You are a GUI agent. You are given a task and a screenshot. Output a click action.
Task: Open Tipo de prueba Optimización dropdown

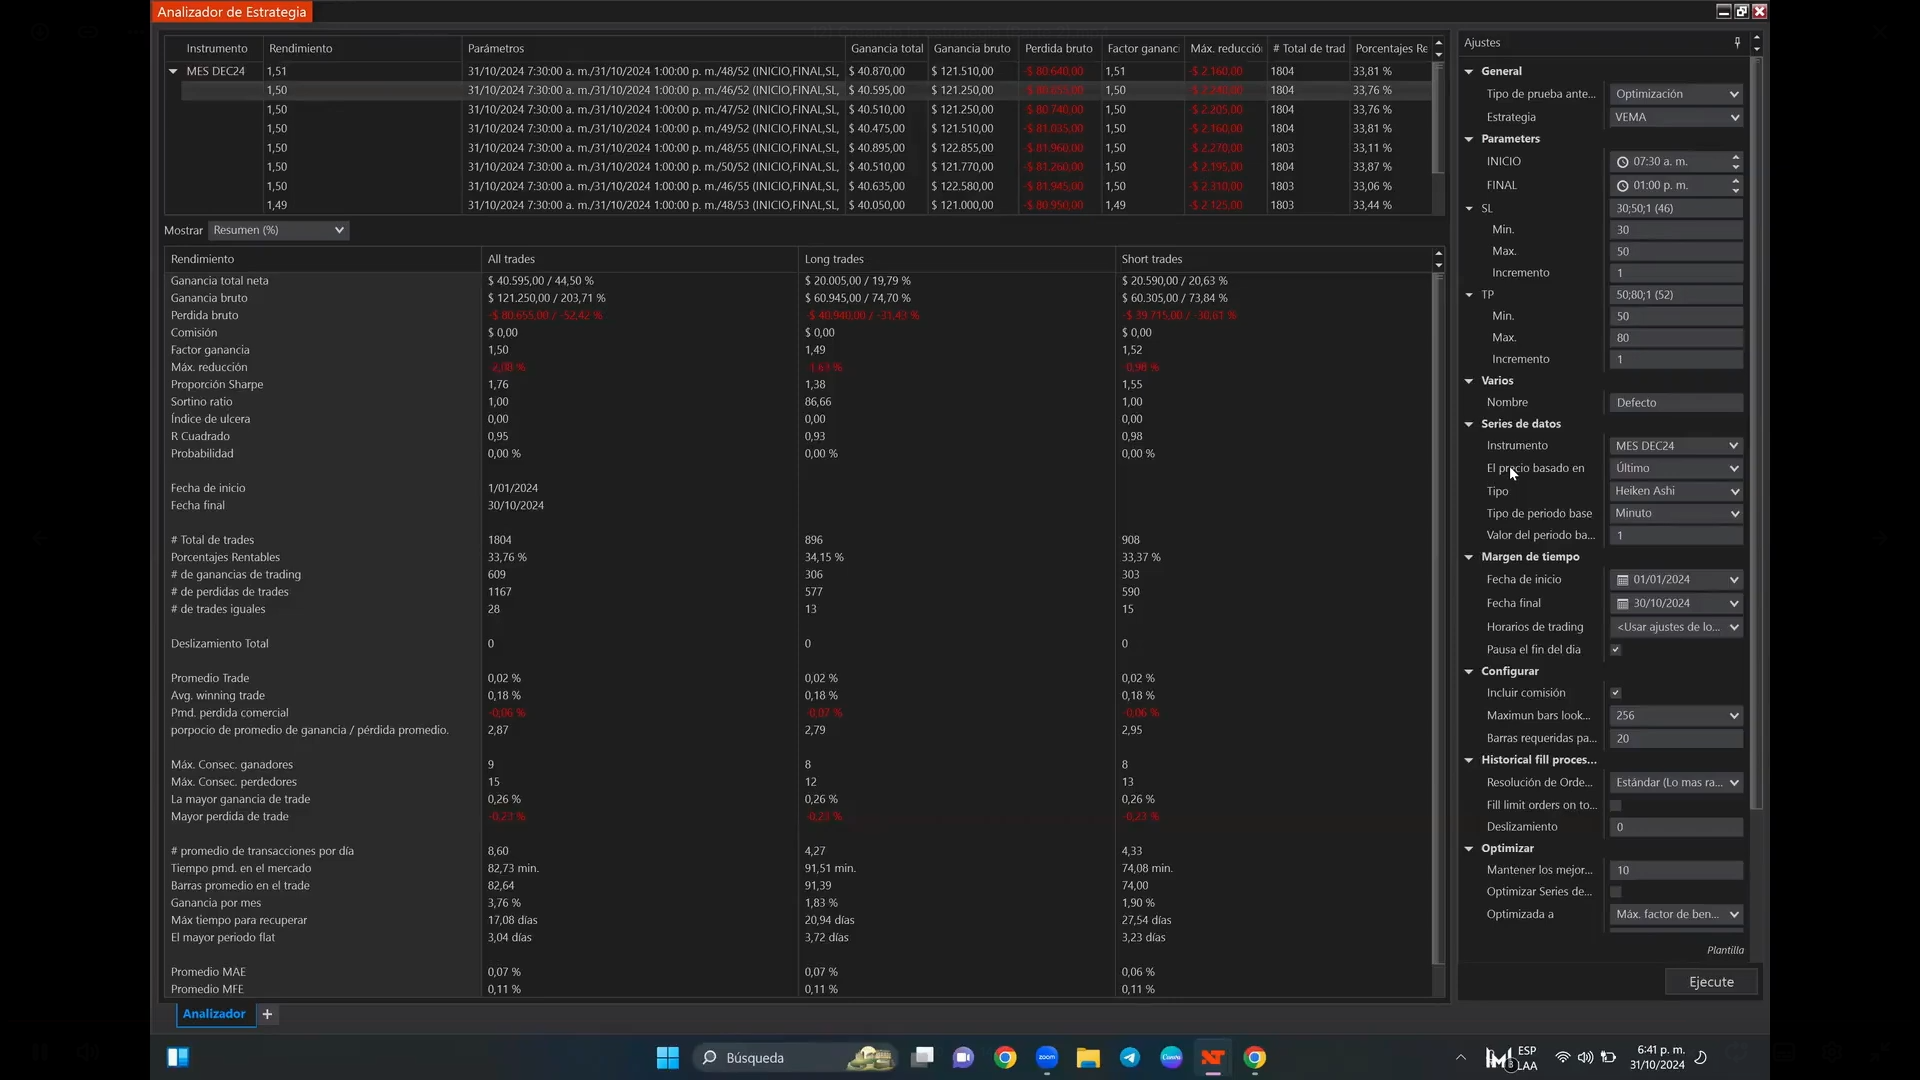[x=1676, y=94]
